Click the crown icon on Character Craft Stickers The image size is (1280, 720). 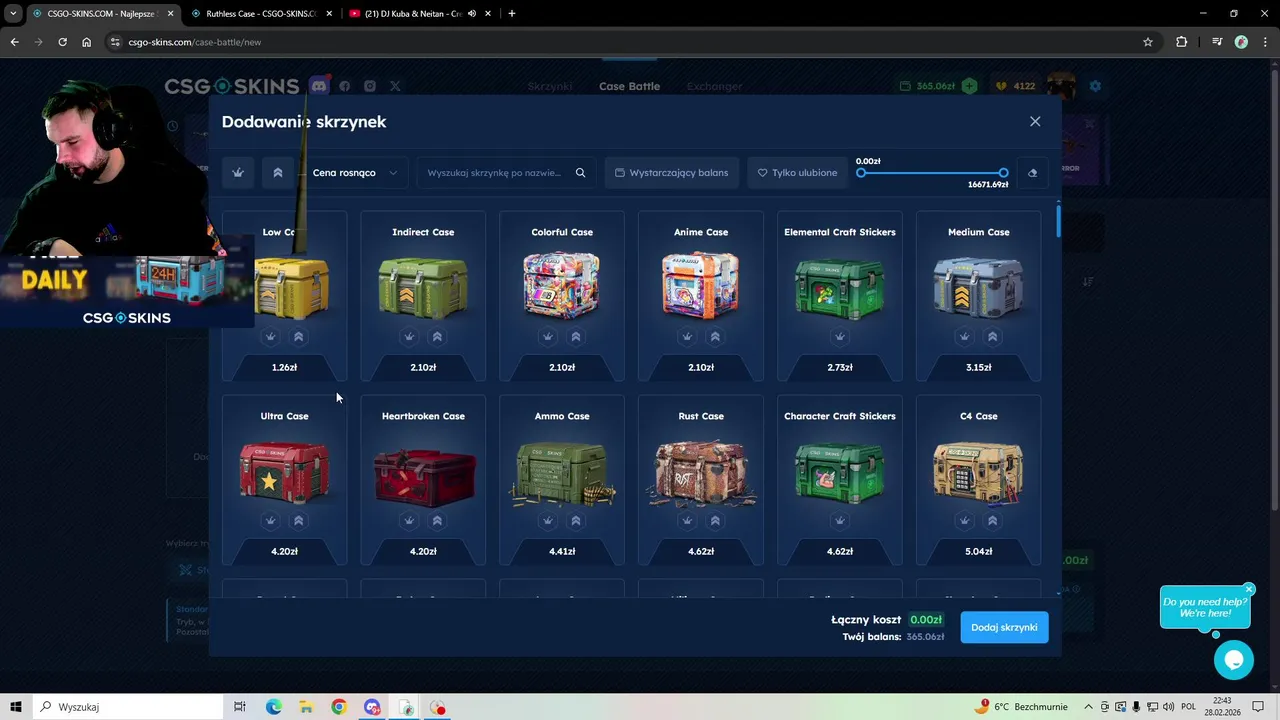840,521
